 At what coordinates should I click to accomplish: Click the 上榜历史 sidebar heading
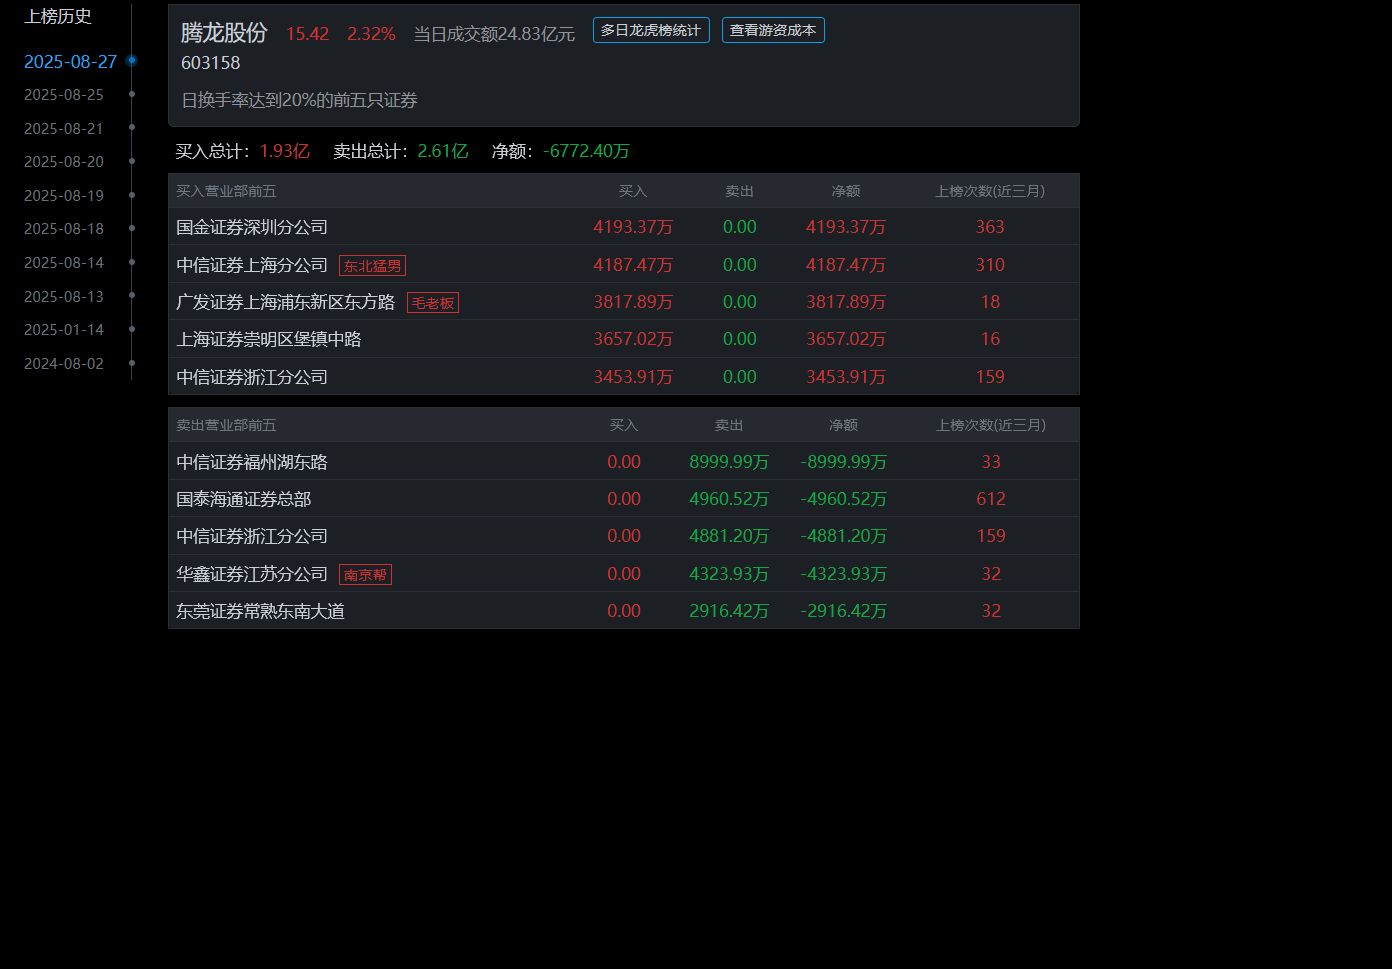coord(58,16)
